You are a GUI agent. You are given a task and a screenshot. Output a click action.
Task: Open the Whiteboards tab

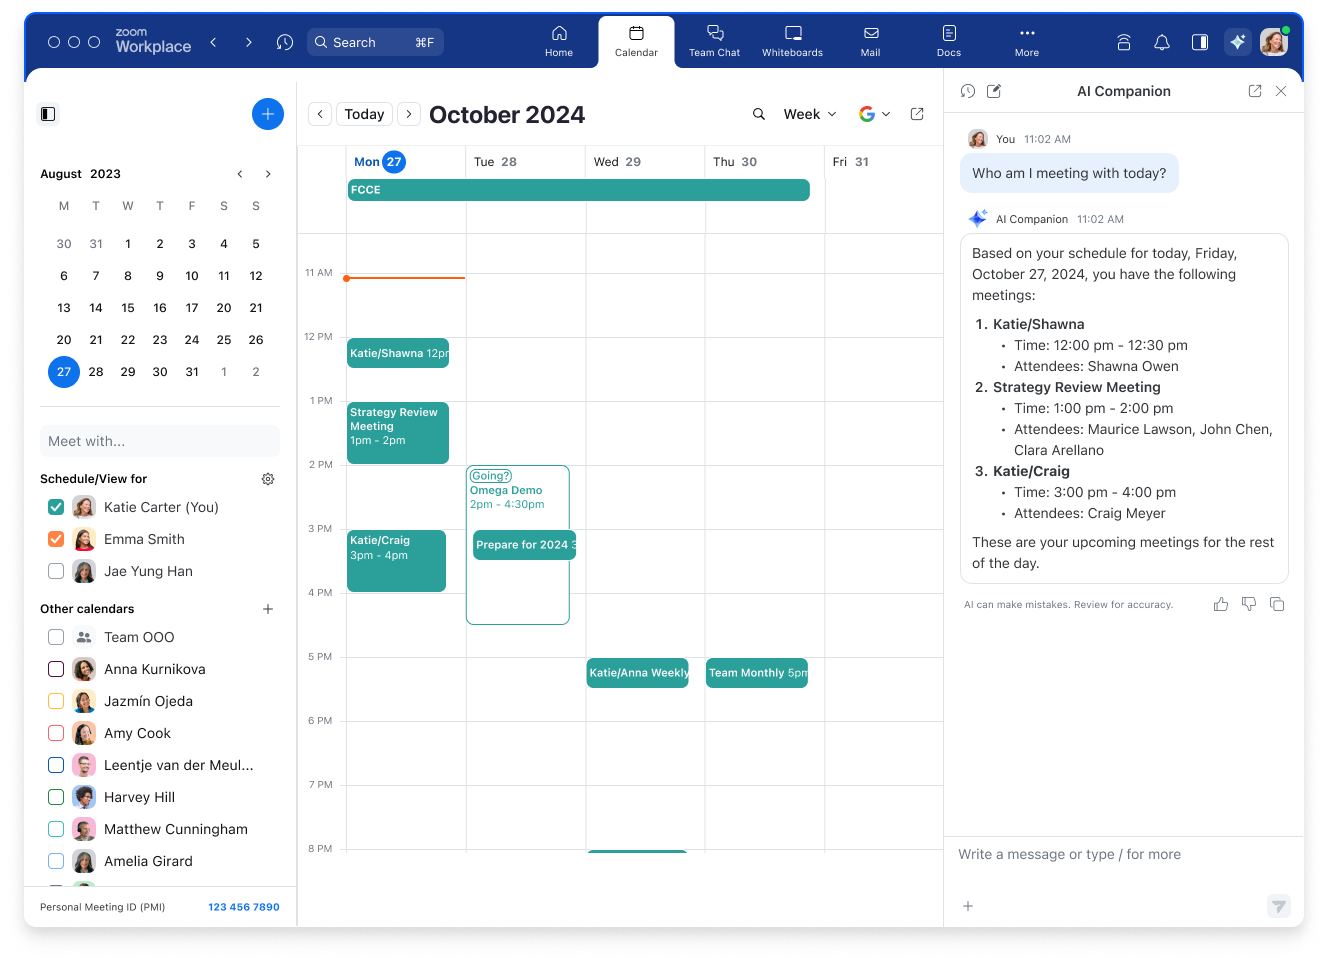tap(792, 41)
